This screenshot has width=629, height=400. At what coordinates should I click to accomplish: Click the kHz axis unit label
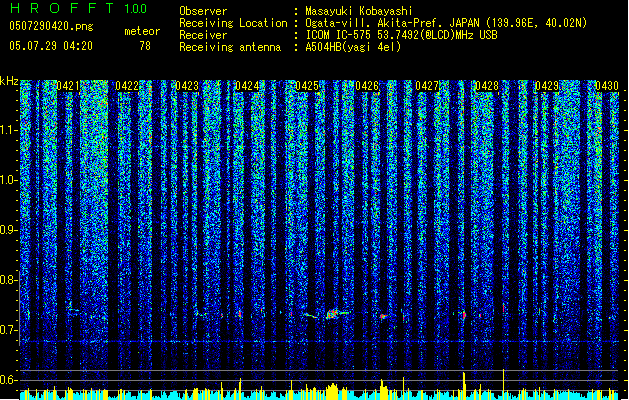click(9, 81)
